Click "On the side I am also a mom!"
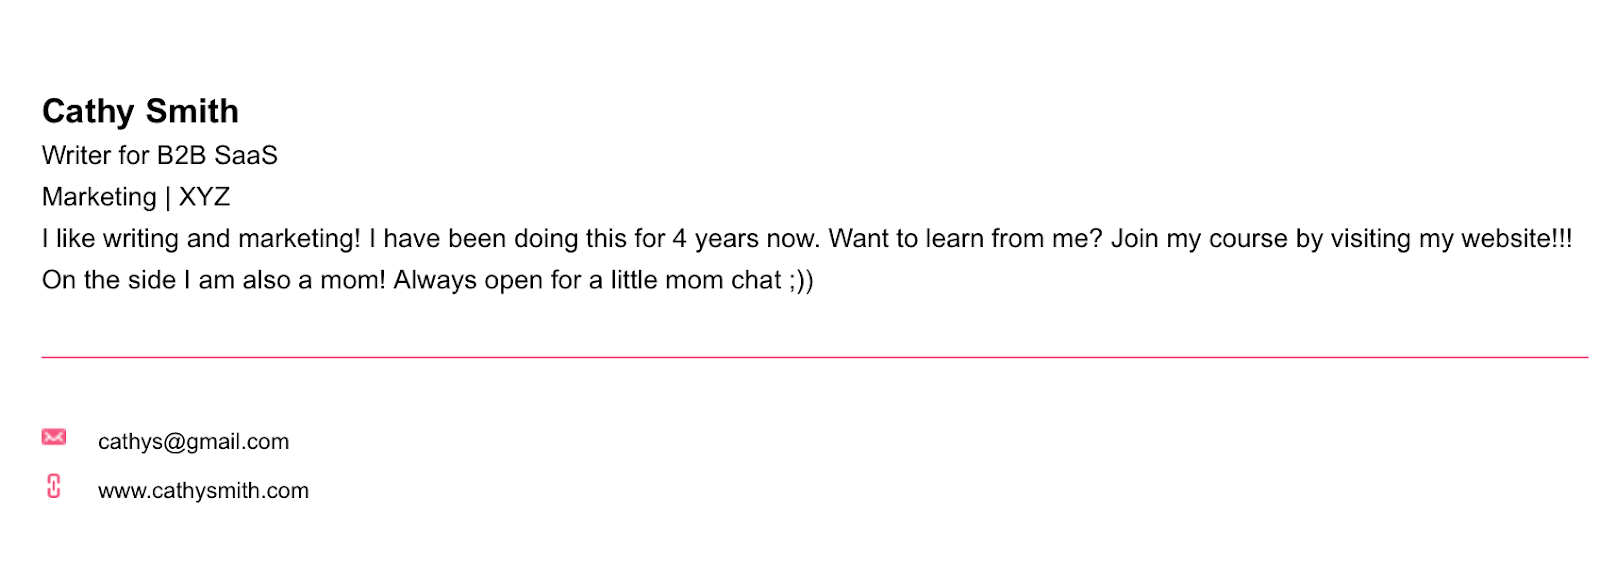The height and width of the screenshot is (564, 1600). coord(213,281)
